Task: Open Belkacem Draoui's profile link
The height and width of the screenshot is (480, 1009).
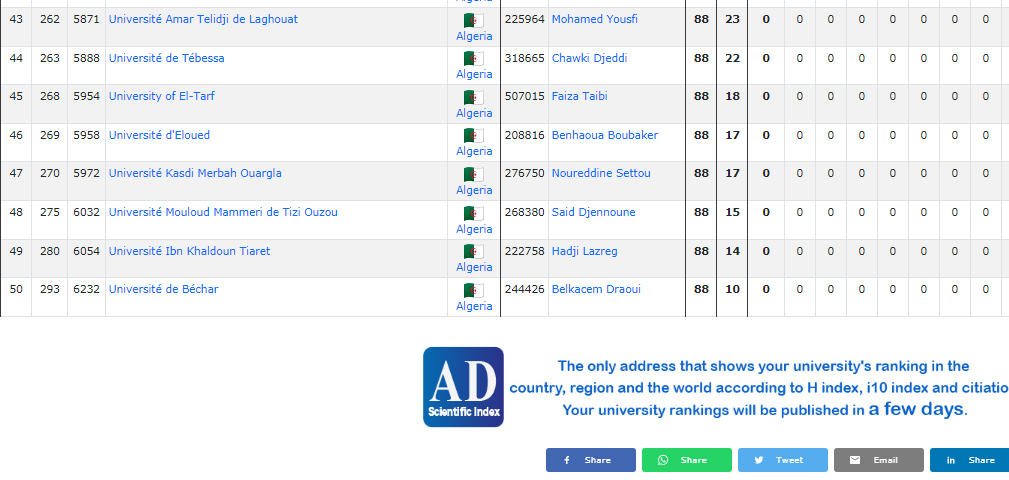Action: 596,289
